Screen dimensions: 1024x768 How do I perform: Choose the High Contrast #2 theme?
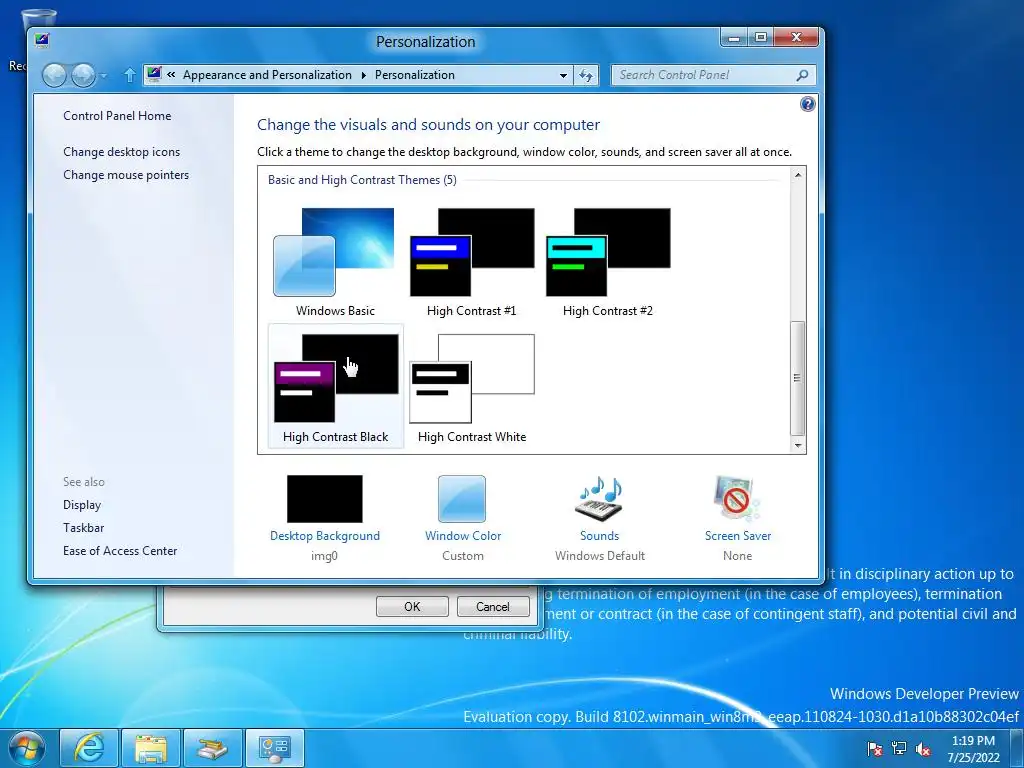coord(608,263)
